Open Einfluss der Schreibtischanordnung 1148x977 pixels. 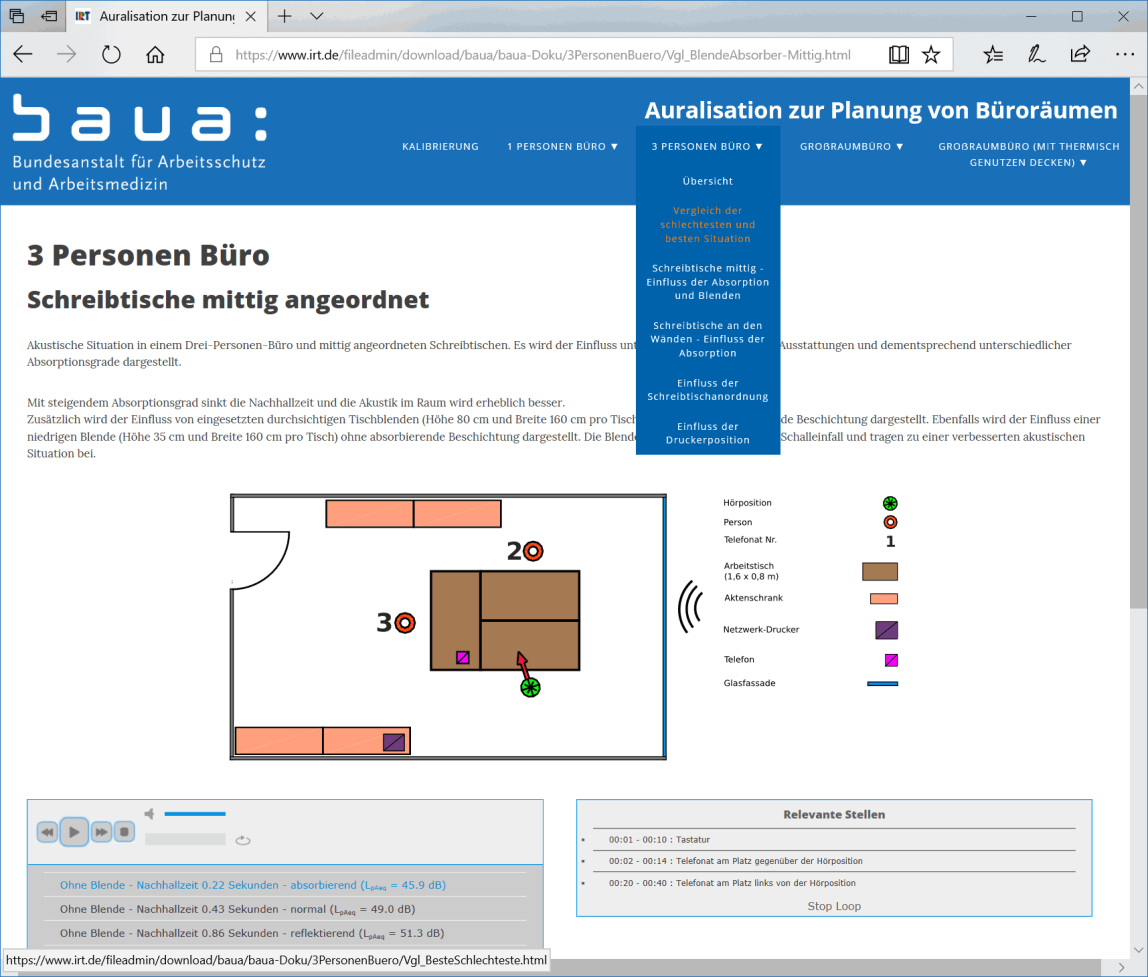coord(707,390)
